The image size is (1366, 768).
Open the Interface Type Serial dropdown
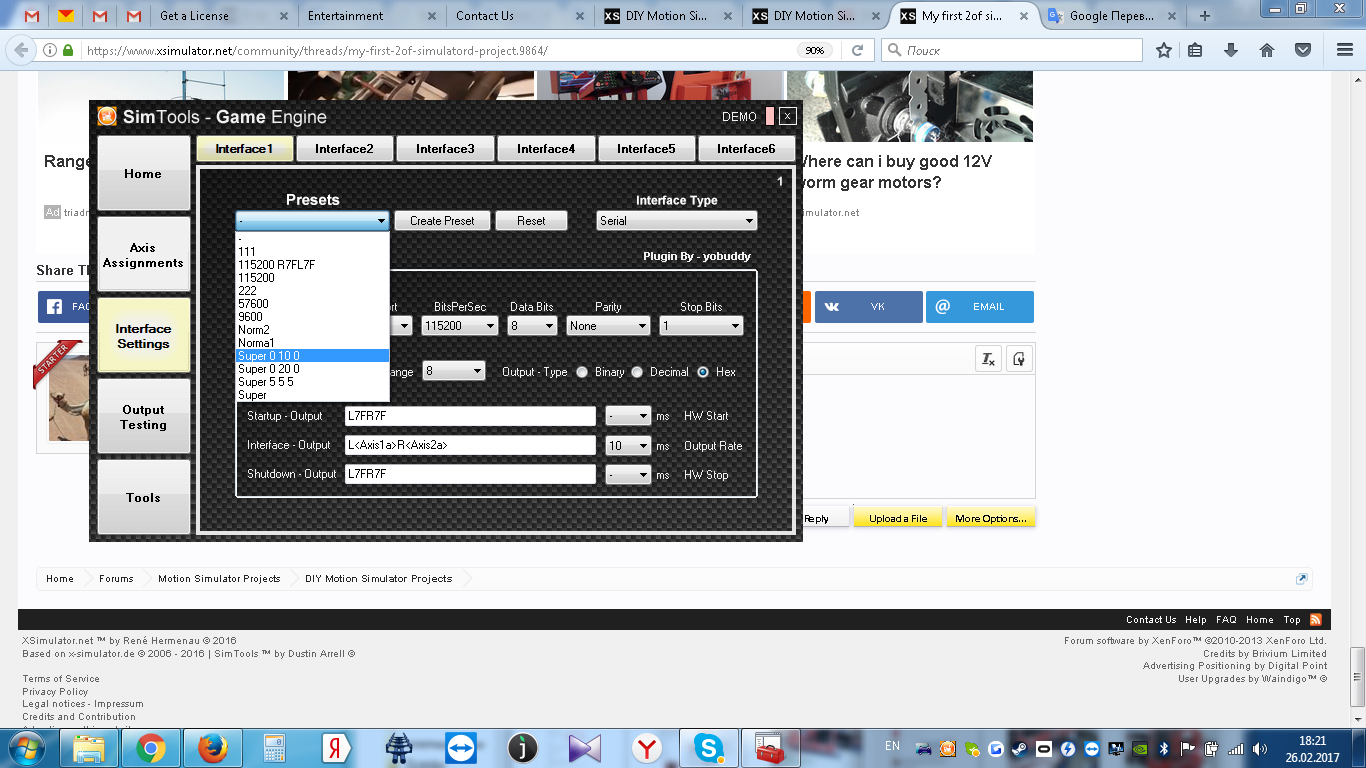[x=677, y=221]
